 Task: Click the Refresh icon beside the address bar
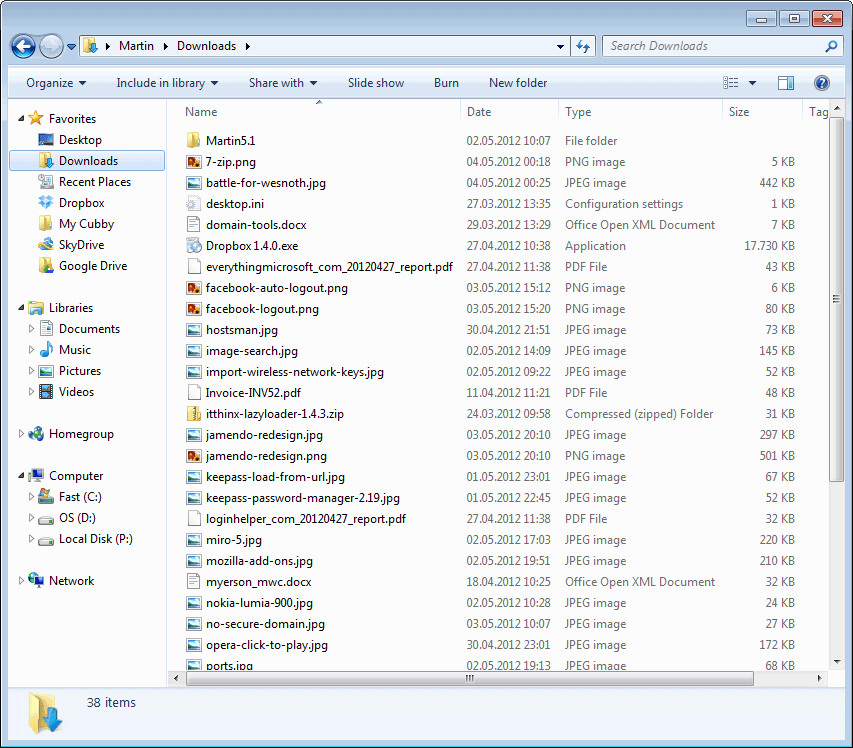click(582, 46)
